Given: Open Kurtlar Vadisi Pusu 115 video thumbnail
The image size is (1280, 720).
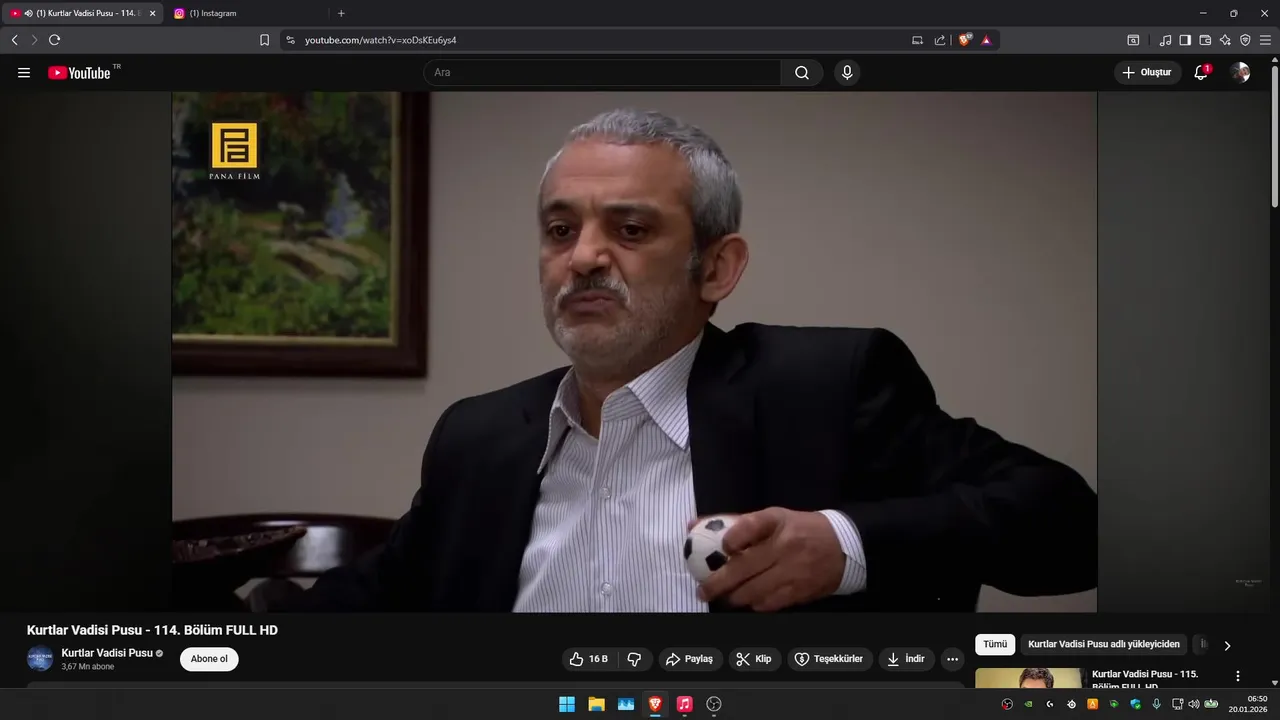Looking at the screenshot, I should [1029, 678].
